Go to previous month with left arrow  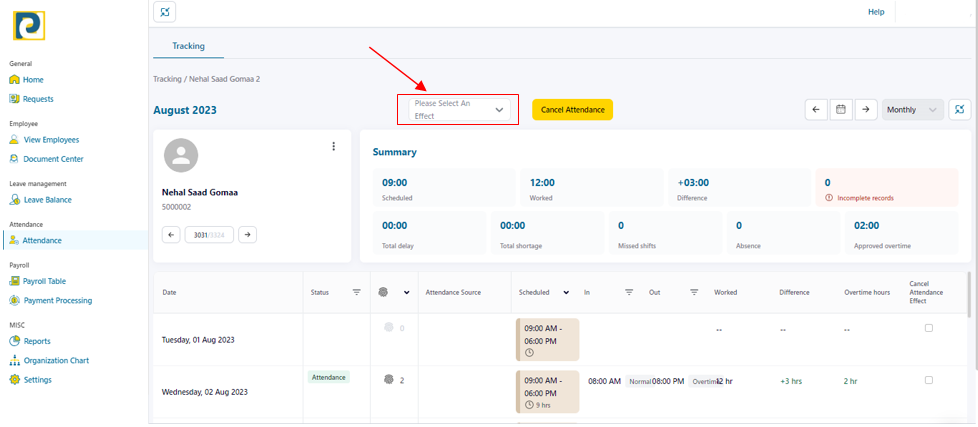click(816, 109)
